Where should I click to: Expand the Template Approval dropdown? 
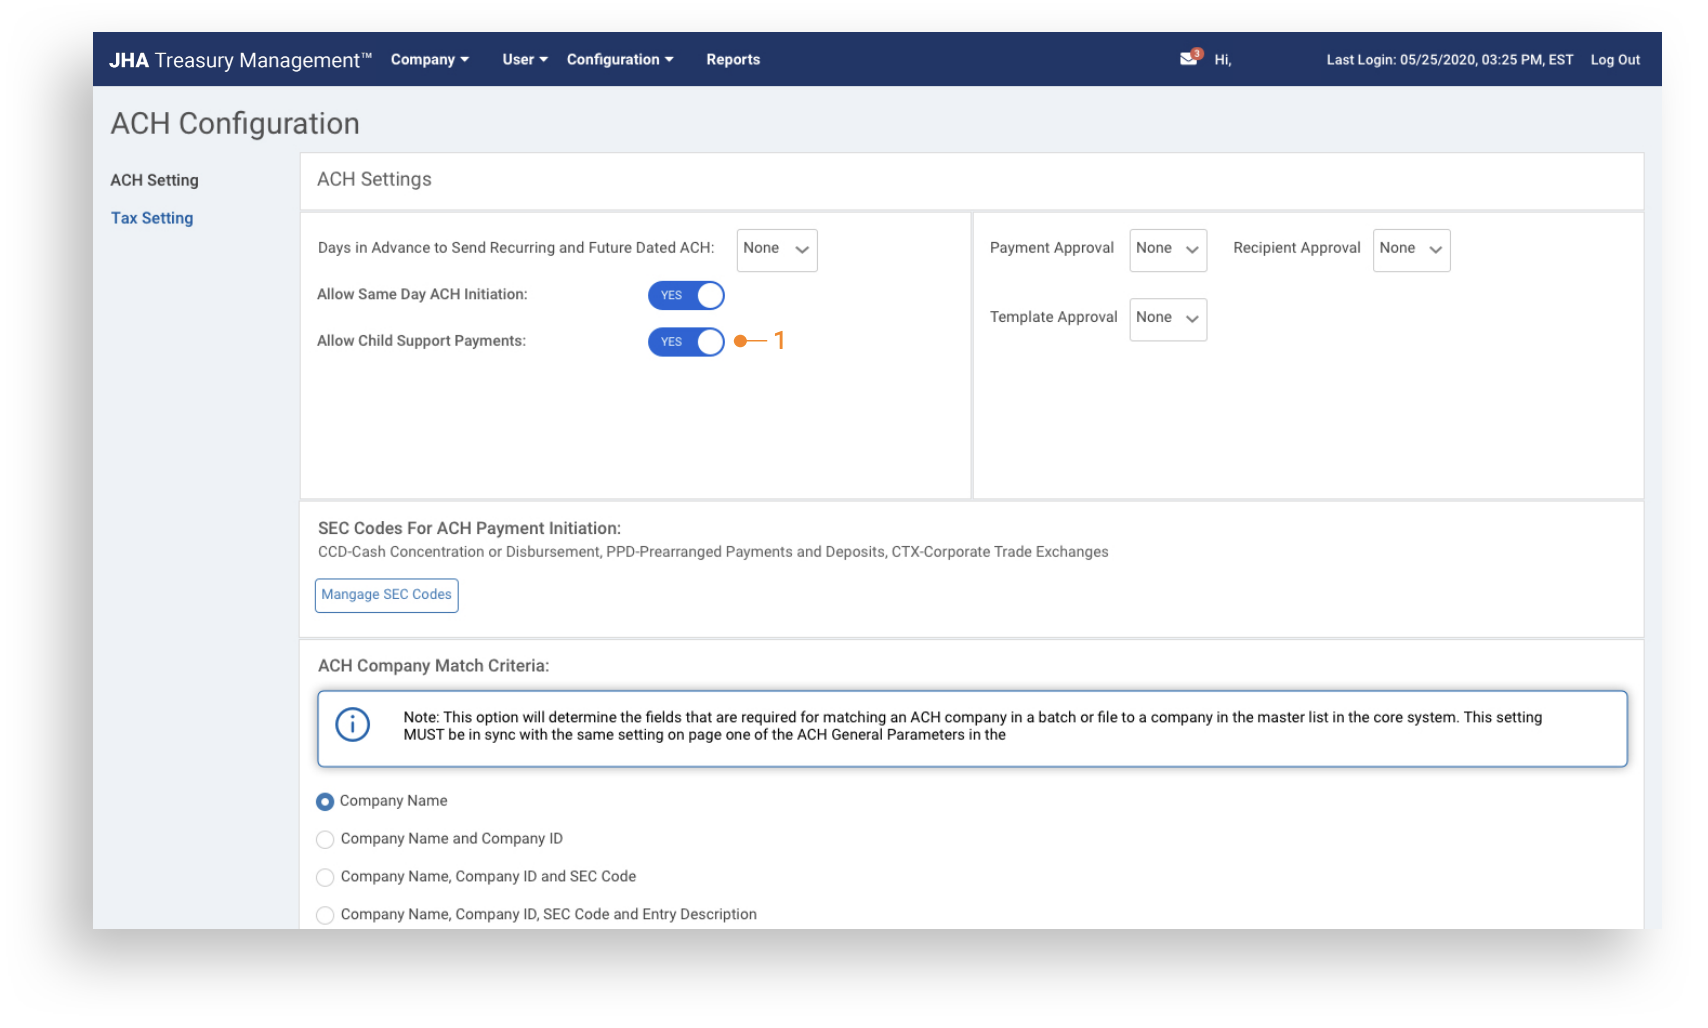(1167, 319)
